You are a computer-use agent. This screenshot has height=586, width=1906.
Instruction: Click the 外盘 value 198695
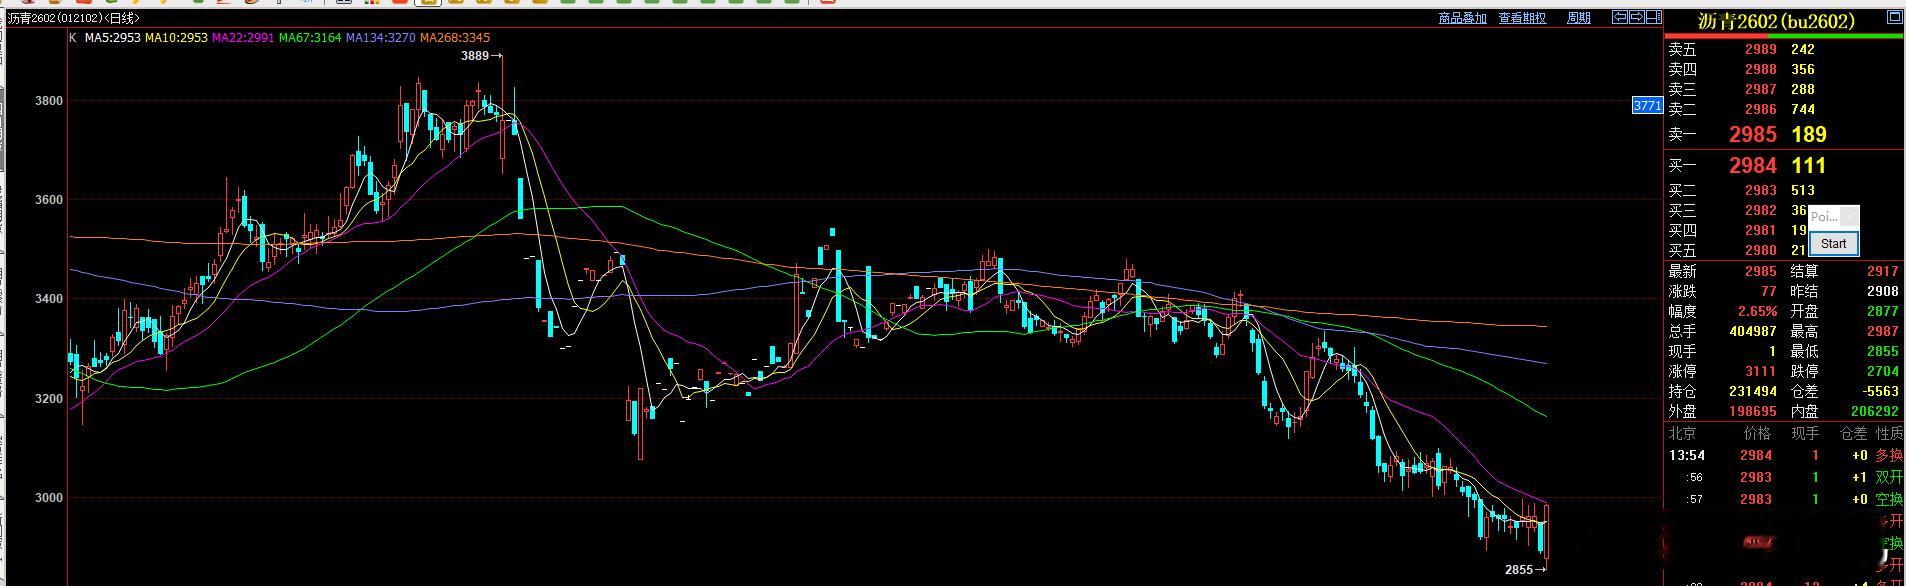tap(1753, 411)
